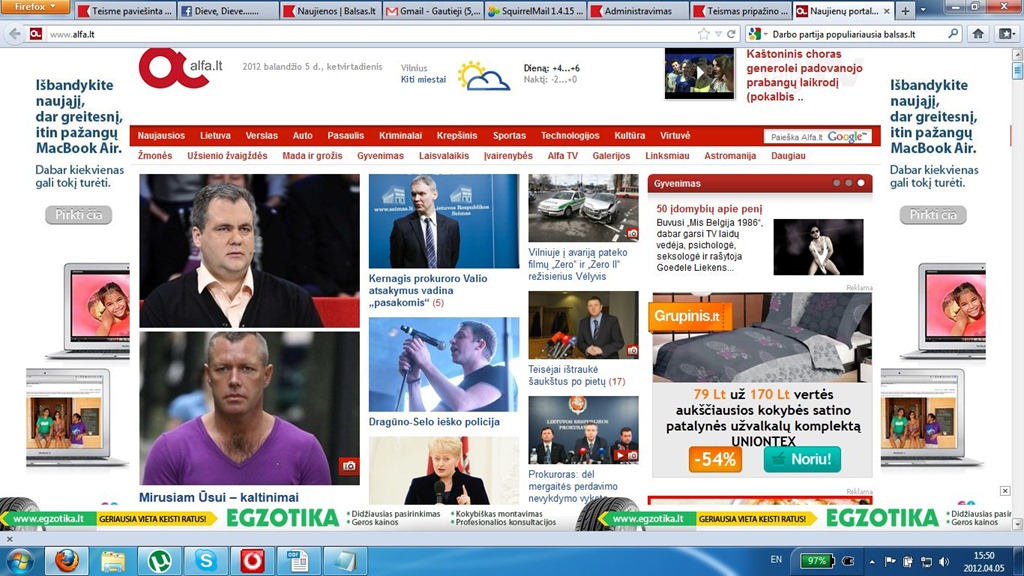Open the Firefox application menu
Viewport: 1024px width, 576px height.
point(35,7)
